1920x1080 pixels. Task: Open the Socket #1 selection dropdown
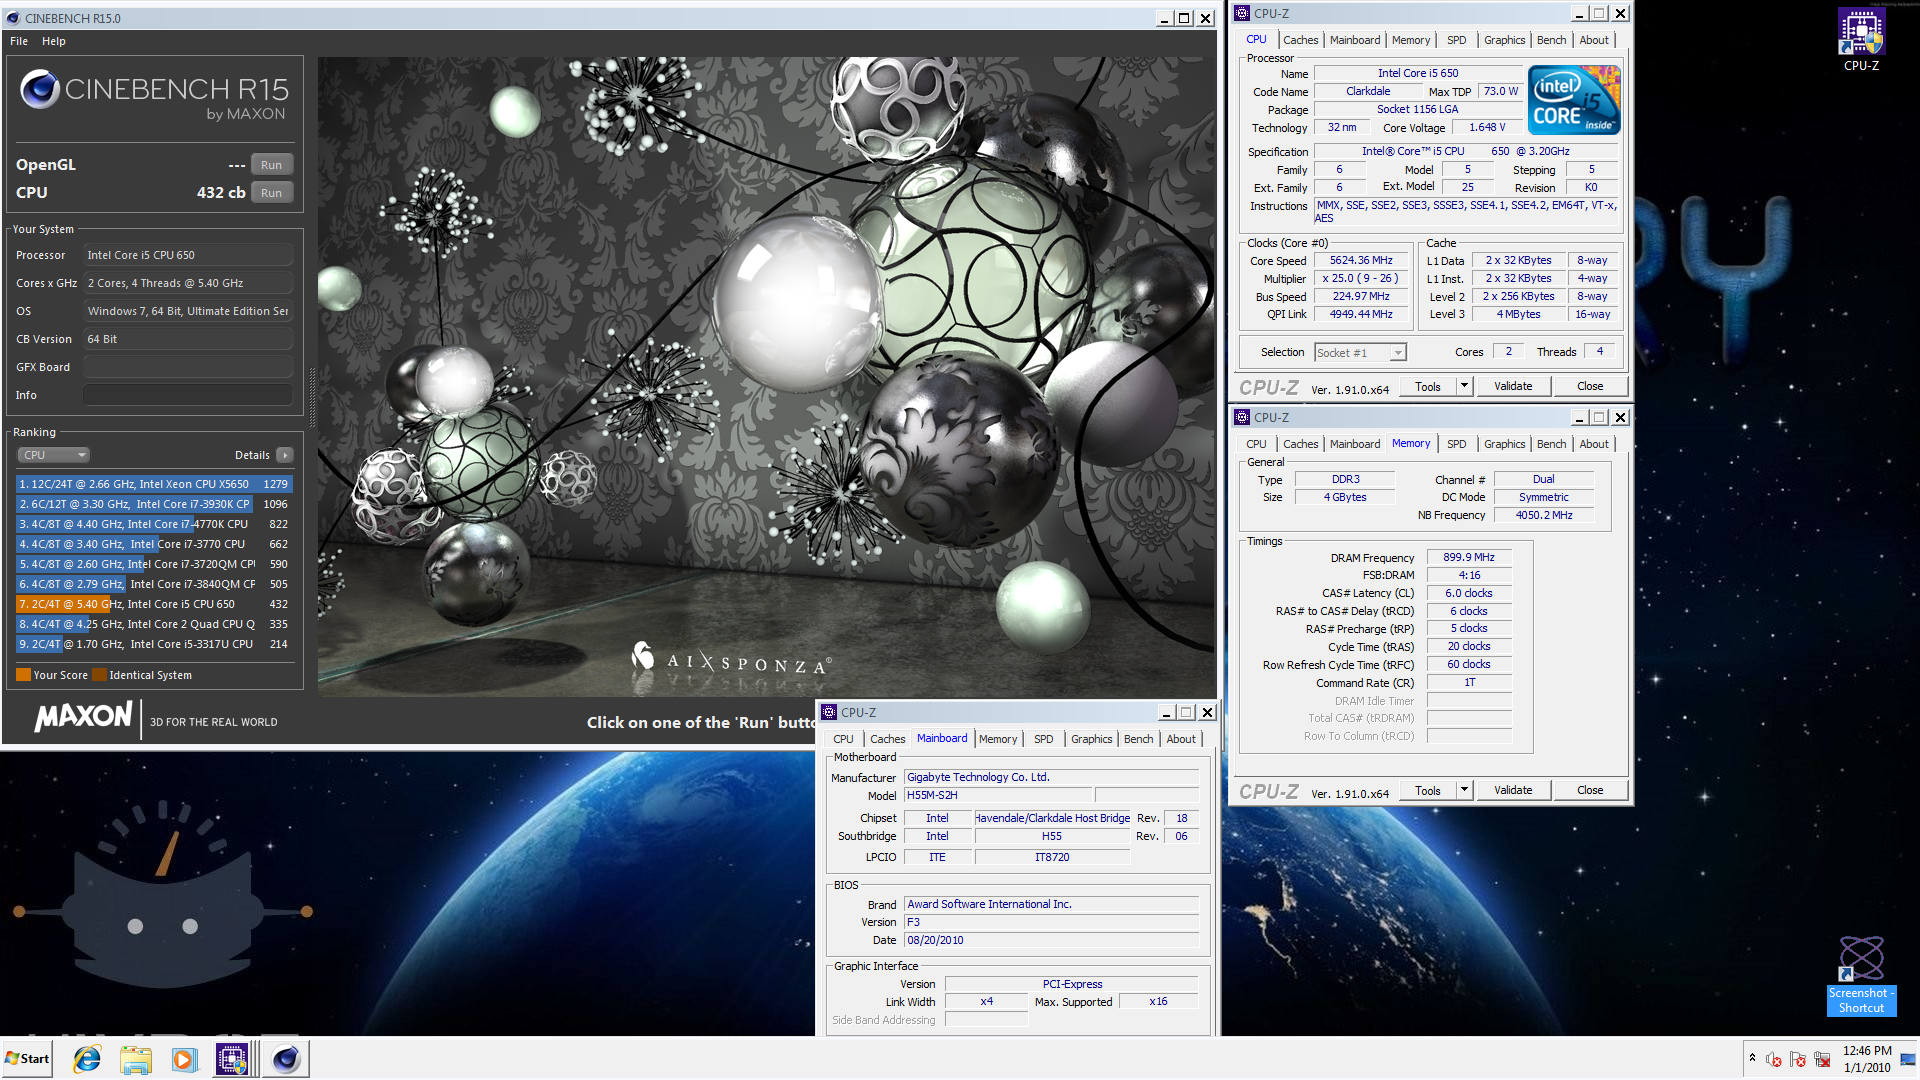tap(1360, 353)
